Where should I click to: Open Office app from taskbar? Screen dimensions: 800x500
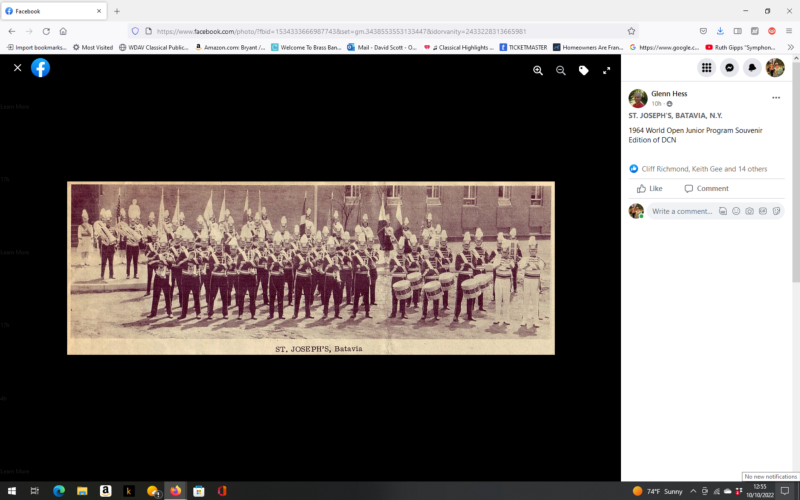(x=222, y=491)
